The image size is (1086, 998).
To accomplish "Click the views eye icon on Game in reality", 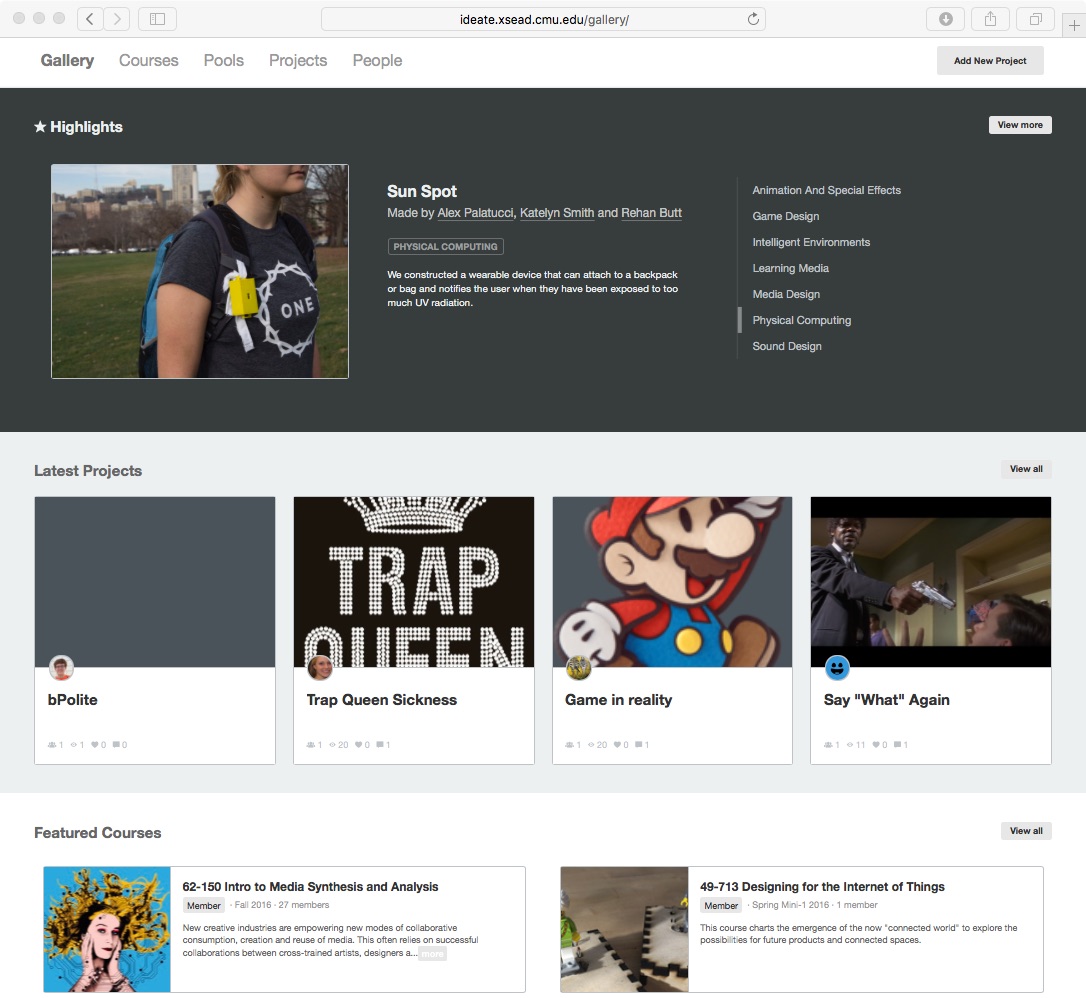I will tap(591, 745).
